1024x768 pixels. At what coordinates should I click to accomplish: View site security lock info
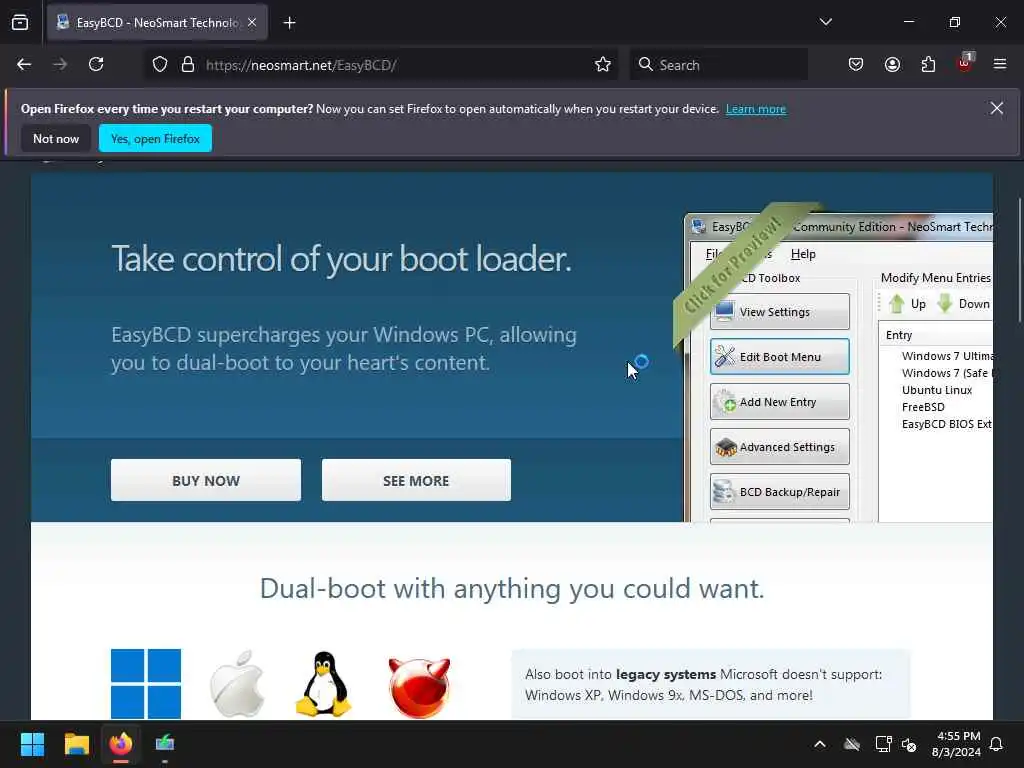click(x=188, y=64)
